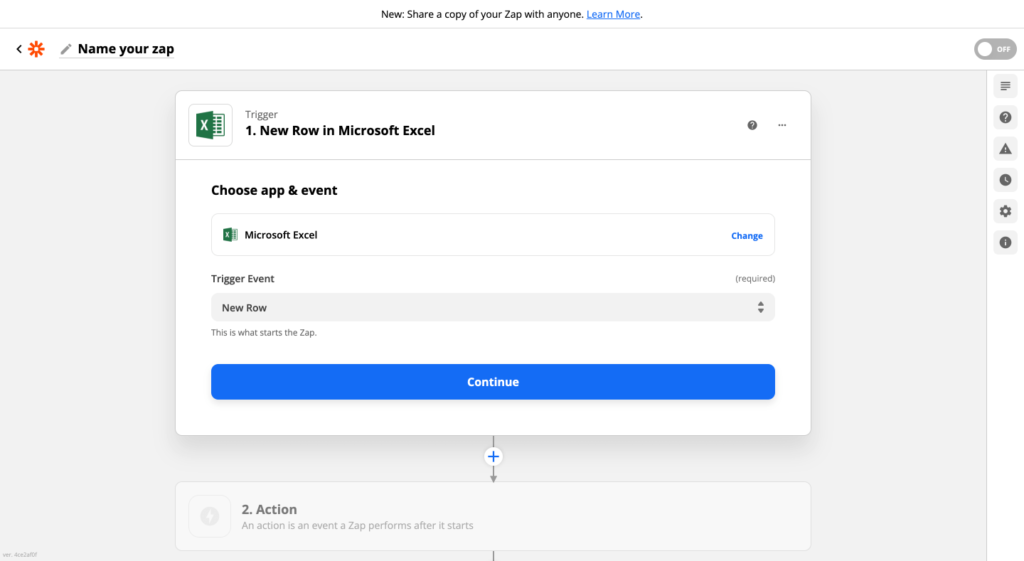Open the trigger step three-dot menu

pyautogui.click(x=782, y=125)
